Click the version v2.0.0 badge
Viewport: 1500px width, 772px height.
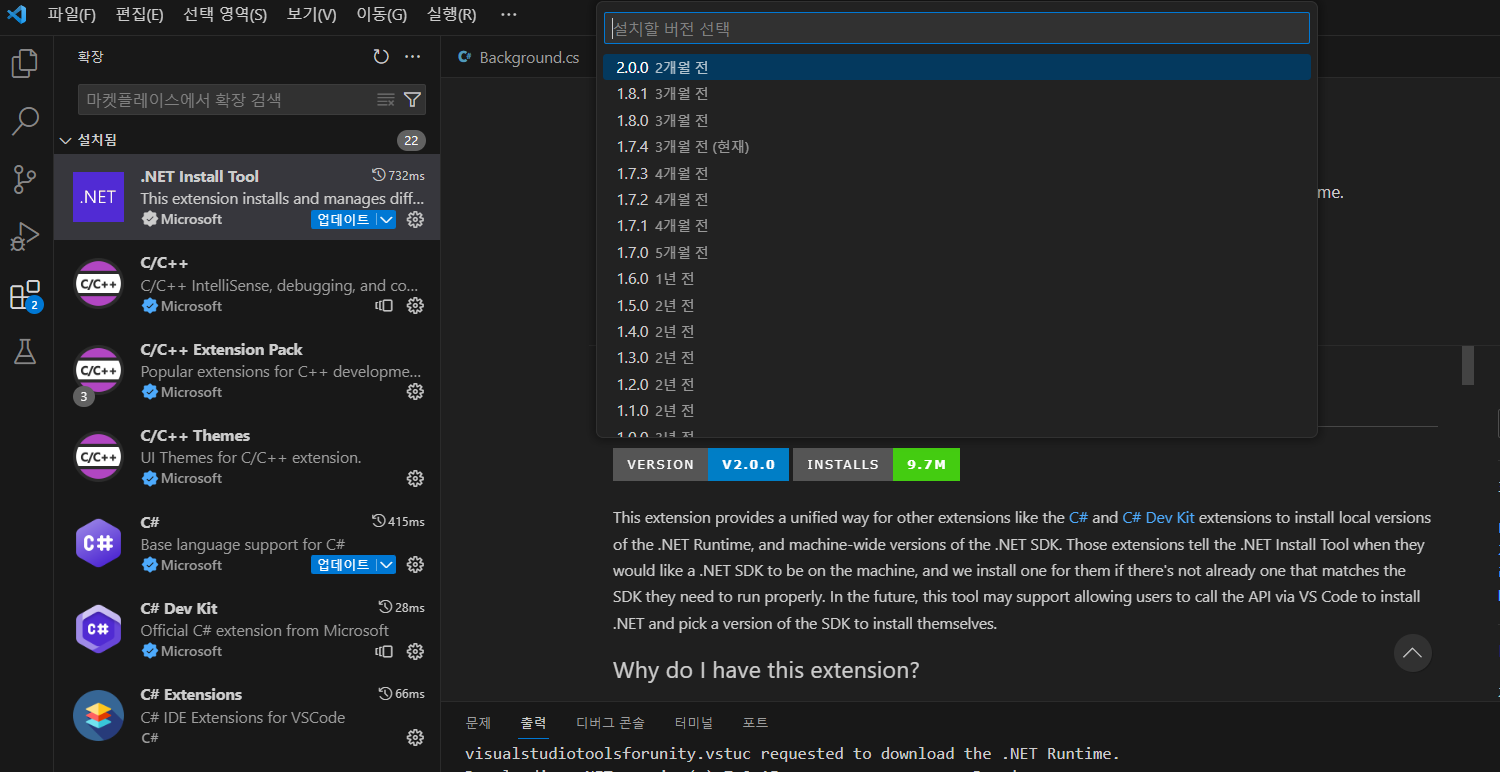tap(701, 464)
